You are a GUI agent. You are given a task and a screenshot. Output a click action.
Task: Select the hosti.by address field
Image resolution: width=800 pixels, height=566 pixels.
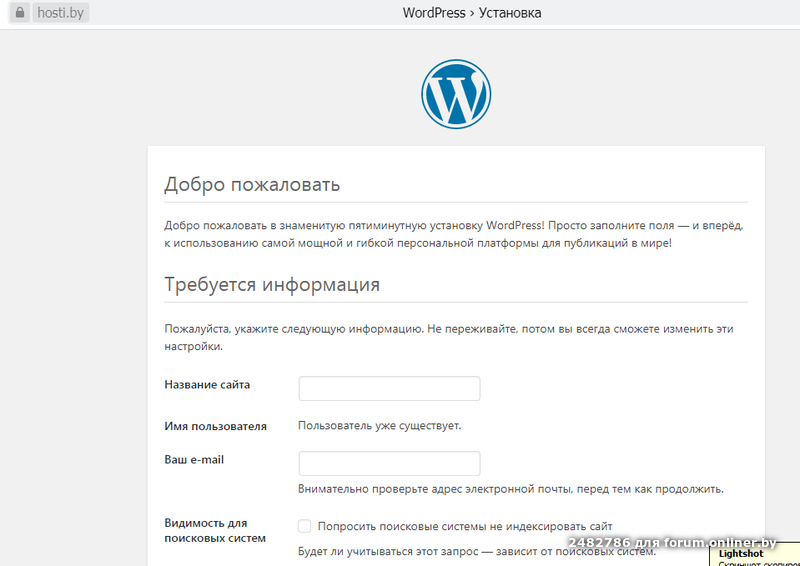[x=62, y=14]
